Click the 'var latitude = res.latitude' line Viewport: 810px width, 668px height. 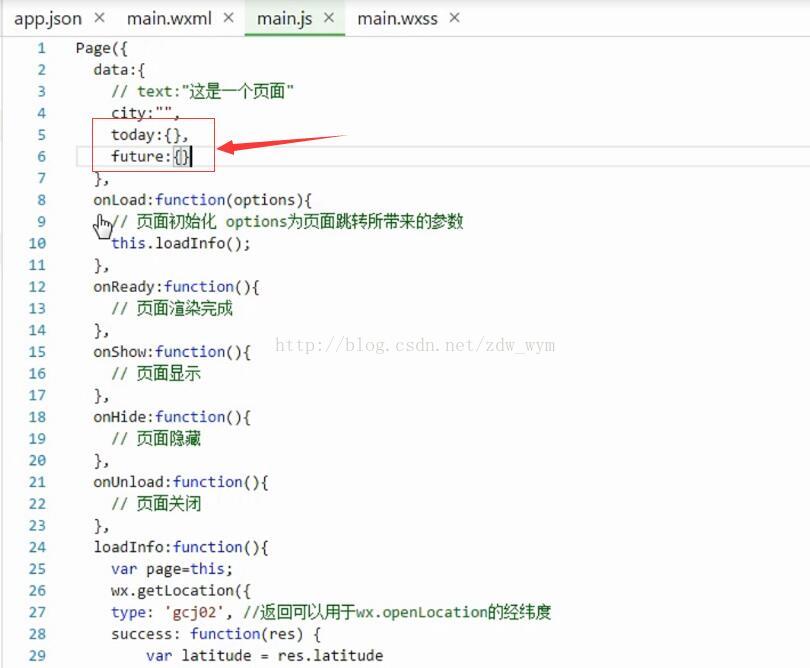(264, 656)
